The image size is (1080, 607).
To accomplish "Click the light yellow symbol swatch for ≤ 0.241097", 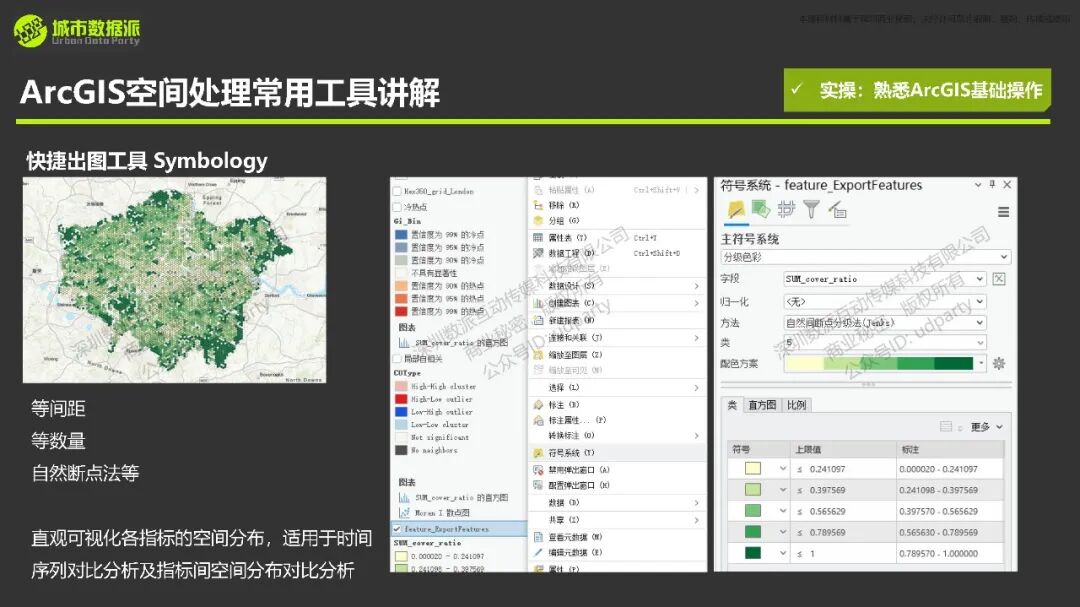I will pyautogui.click(x=753, y=469).
